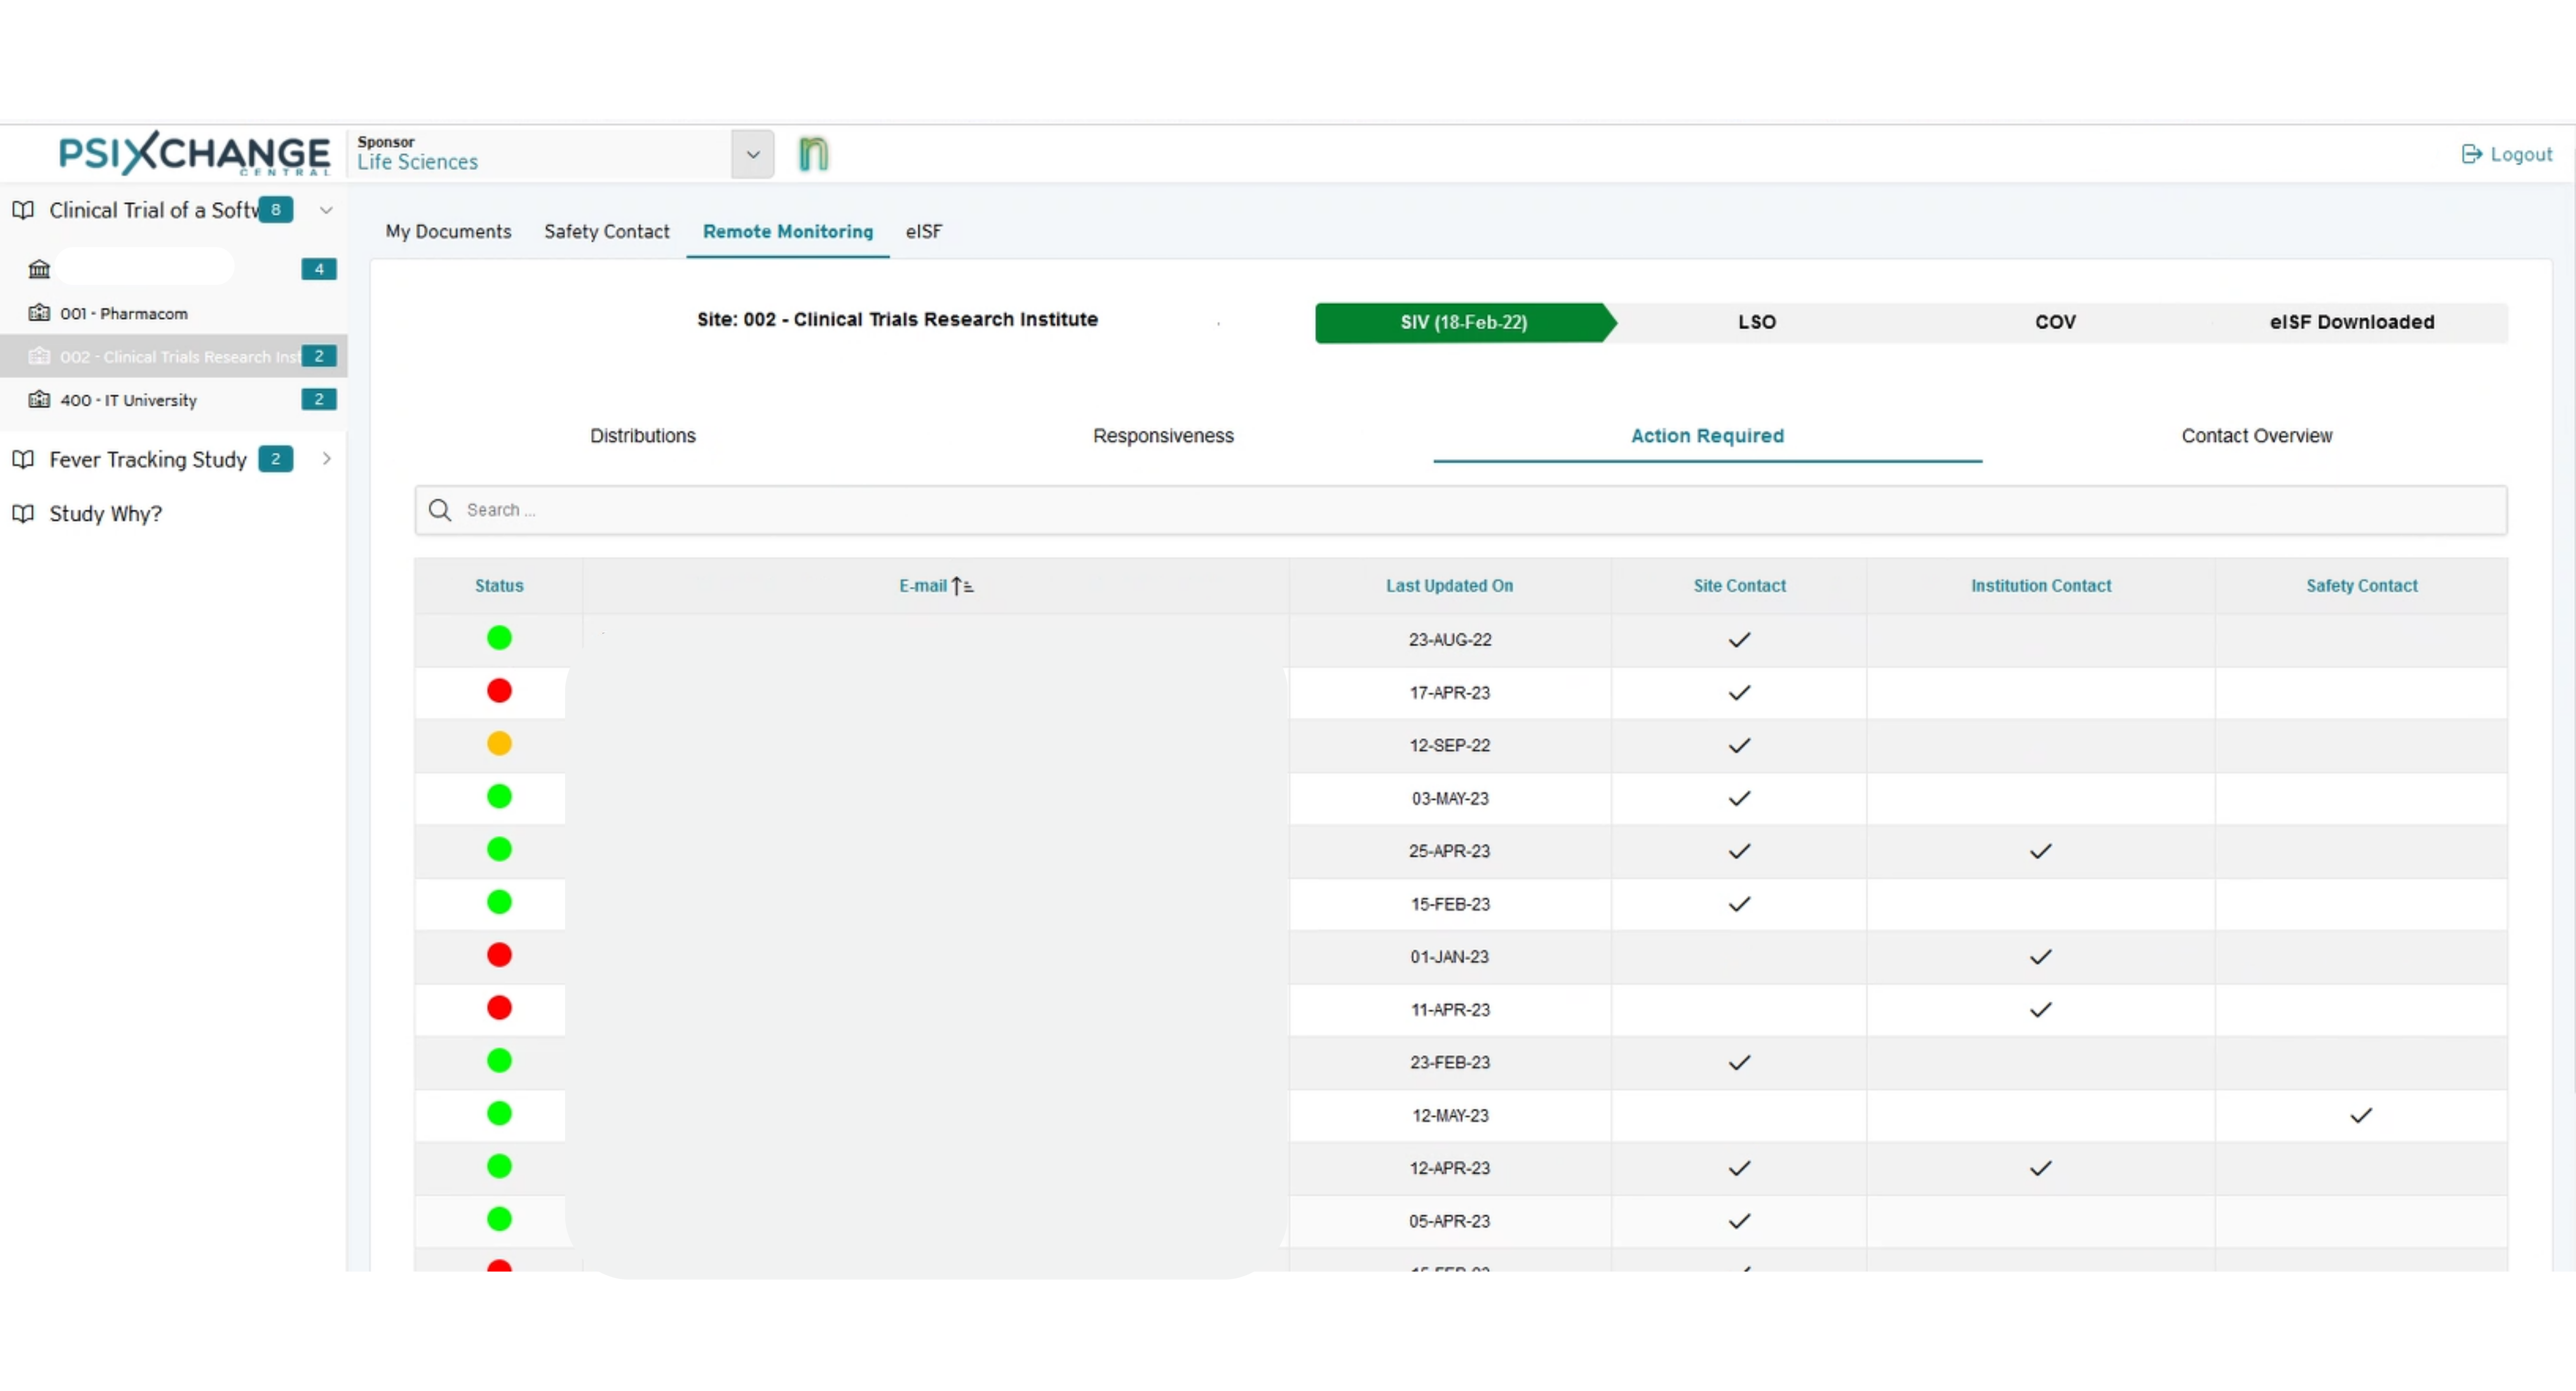
Task: Click the Site: 002 - Clinical Trials Research Institute heading
Action: tap(897, 319)
